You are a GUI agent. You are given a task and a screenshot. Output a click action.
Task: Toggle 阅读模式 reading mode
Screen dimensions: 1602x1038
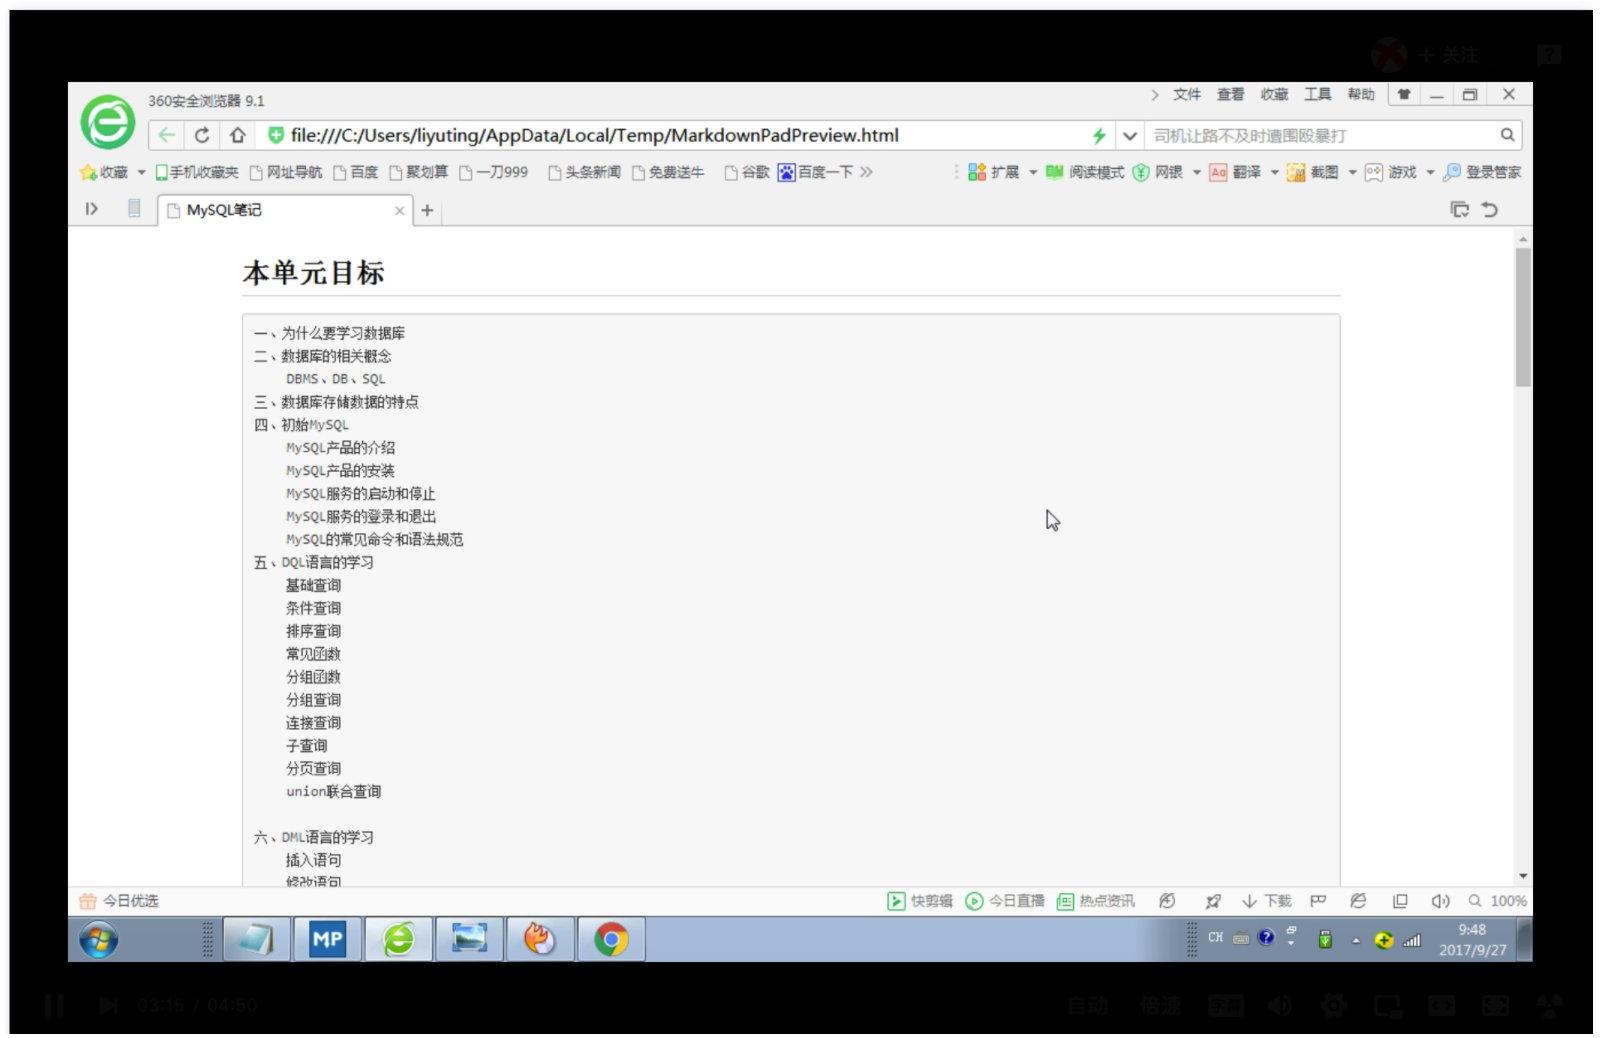click(1085, 172)
